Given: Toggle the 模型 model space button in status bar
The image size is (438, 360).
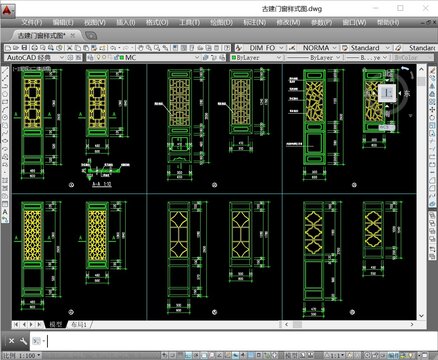Looking at the screenshot, I should tap(291, 356).
